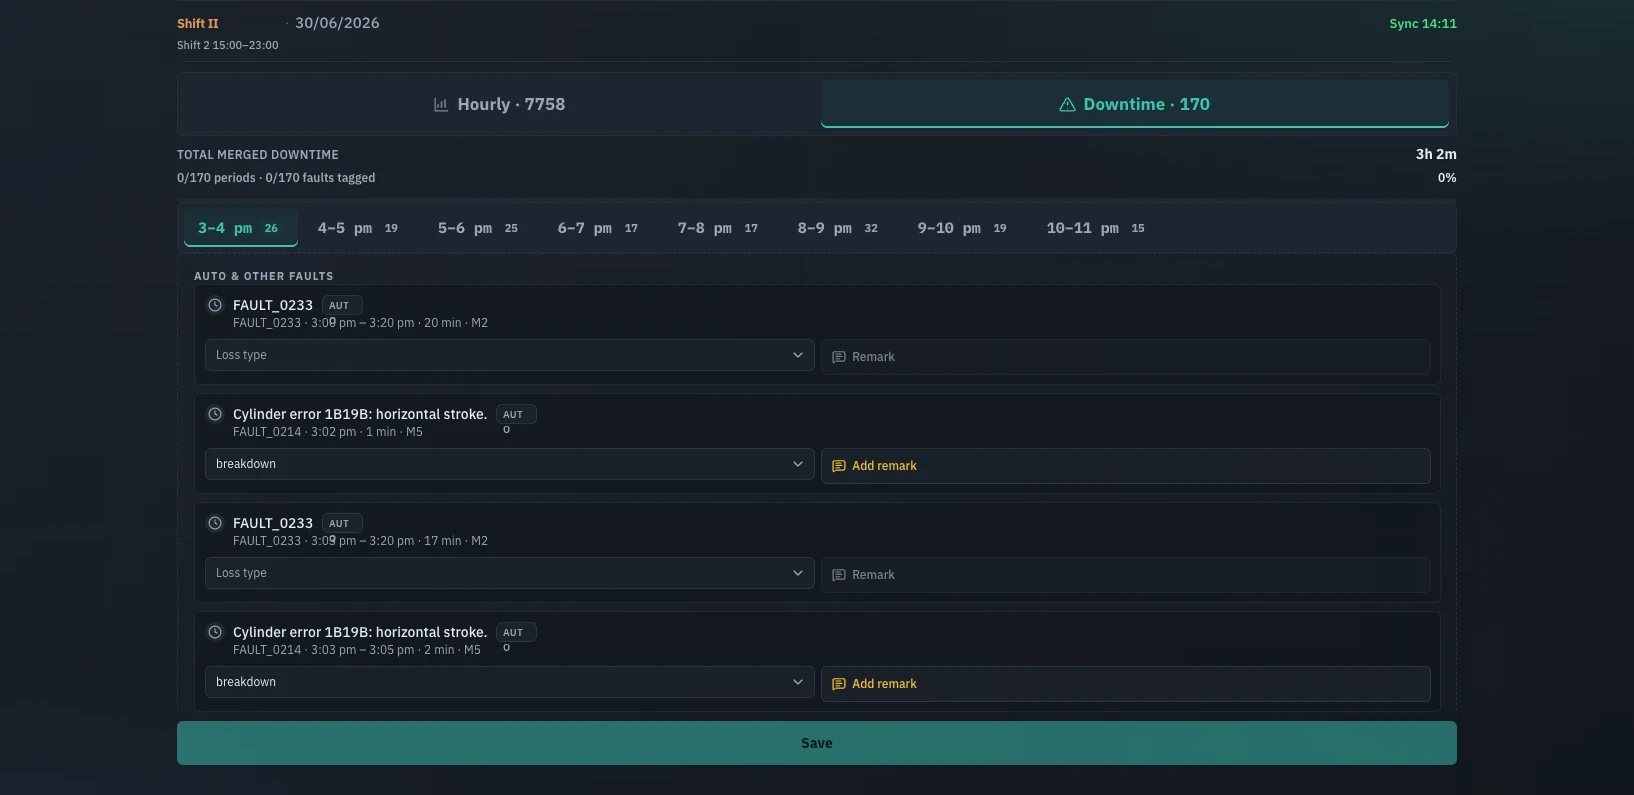The width and height of the screenshot is (1634, 795).
Task: Click the Shift 2 15:00–23:00 text
Action: 228,45
